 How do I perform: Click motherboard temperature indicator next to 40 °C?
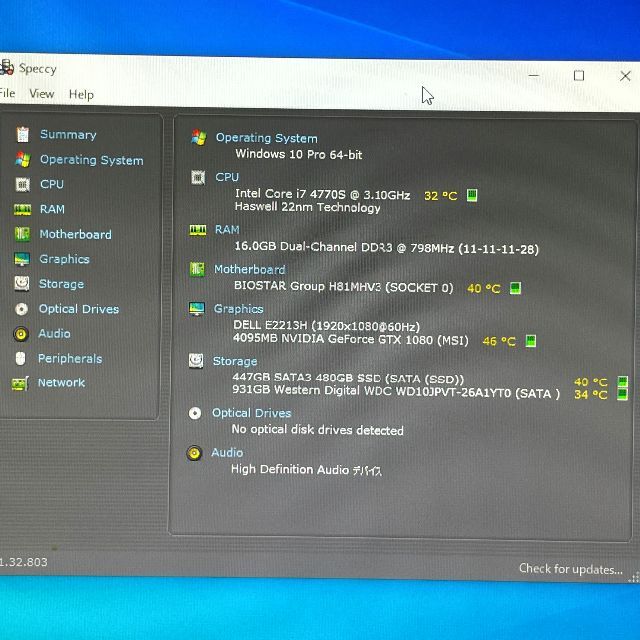516,288
